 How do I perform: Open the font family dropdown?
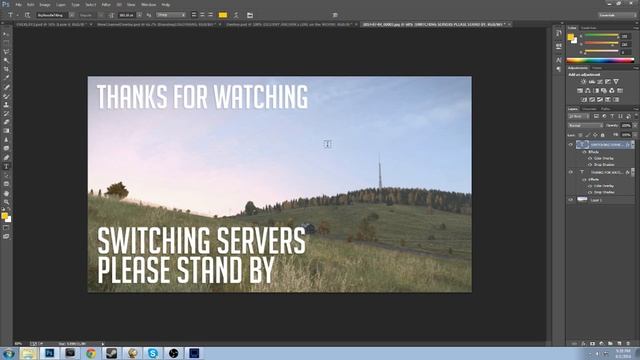click(x=72, y=15)
